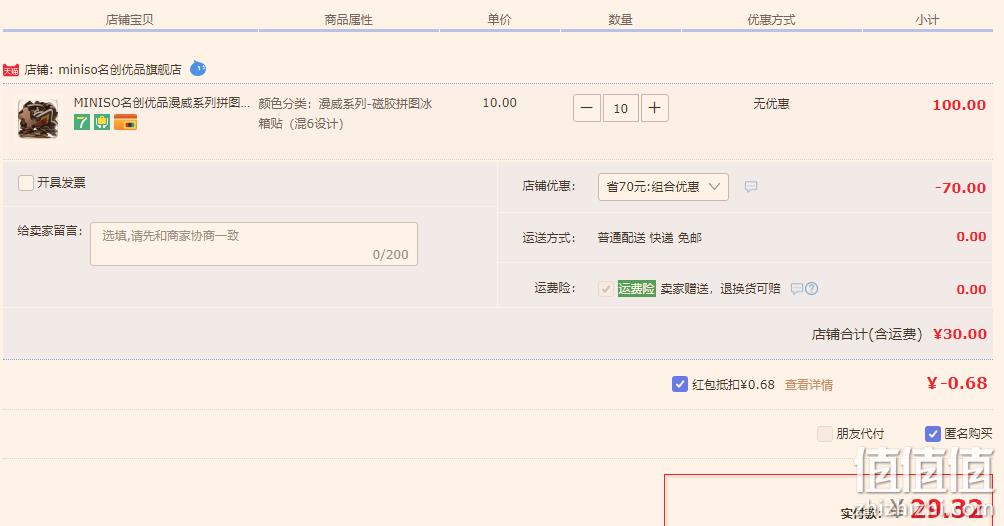The width and height of the screenshot is (1004, 526).
Task: Click the green 7-day return badge
Action: click(x=81, y=122)
